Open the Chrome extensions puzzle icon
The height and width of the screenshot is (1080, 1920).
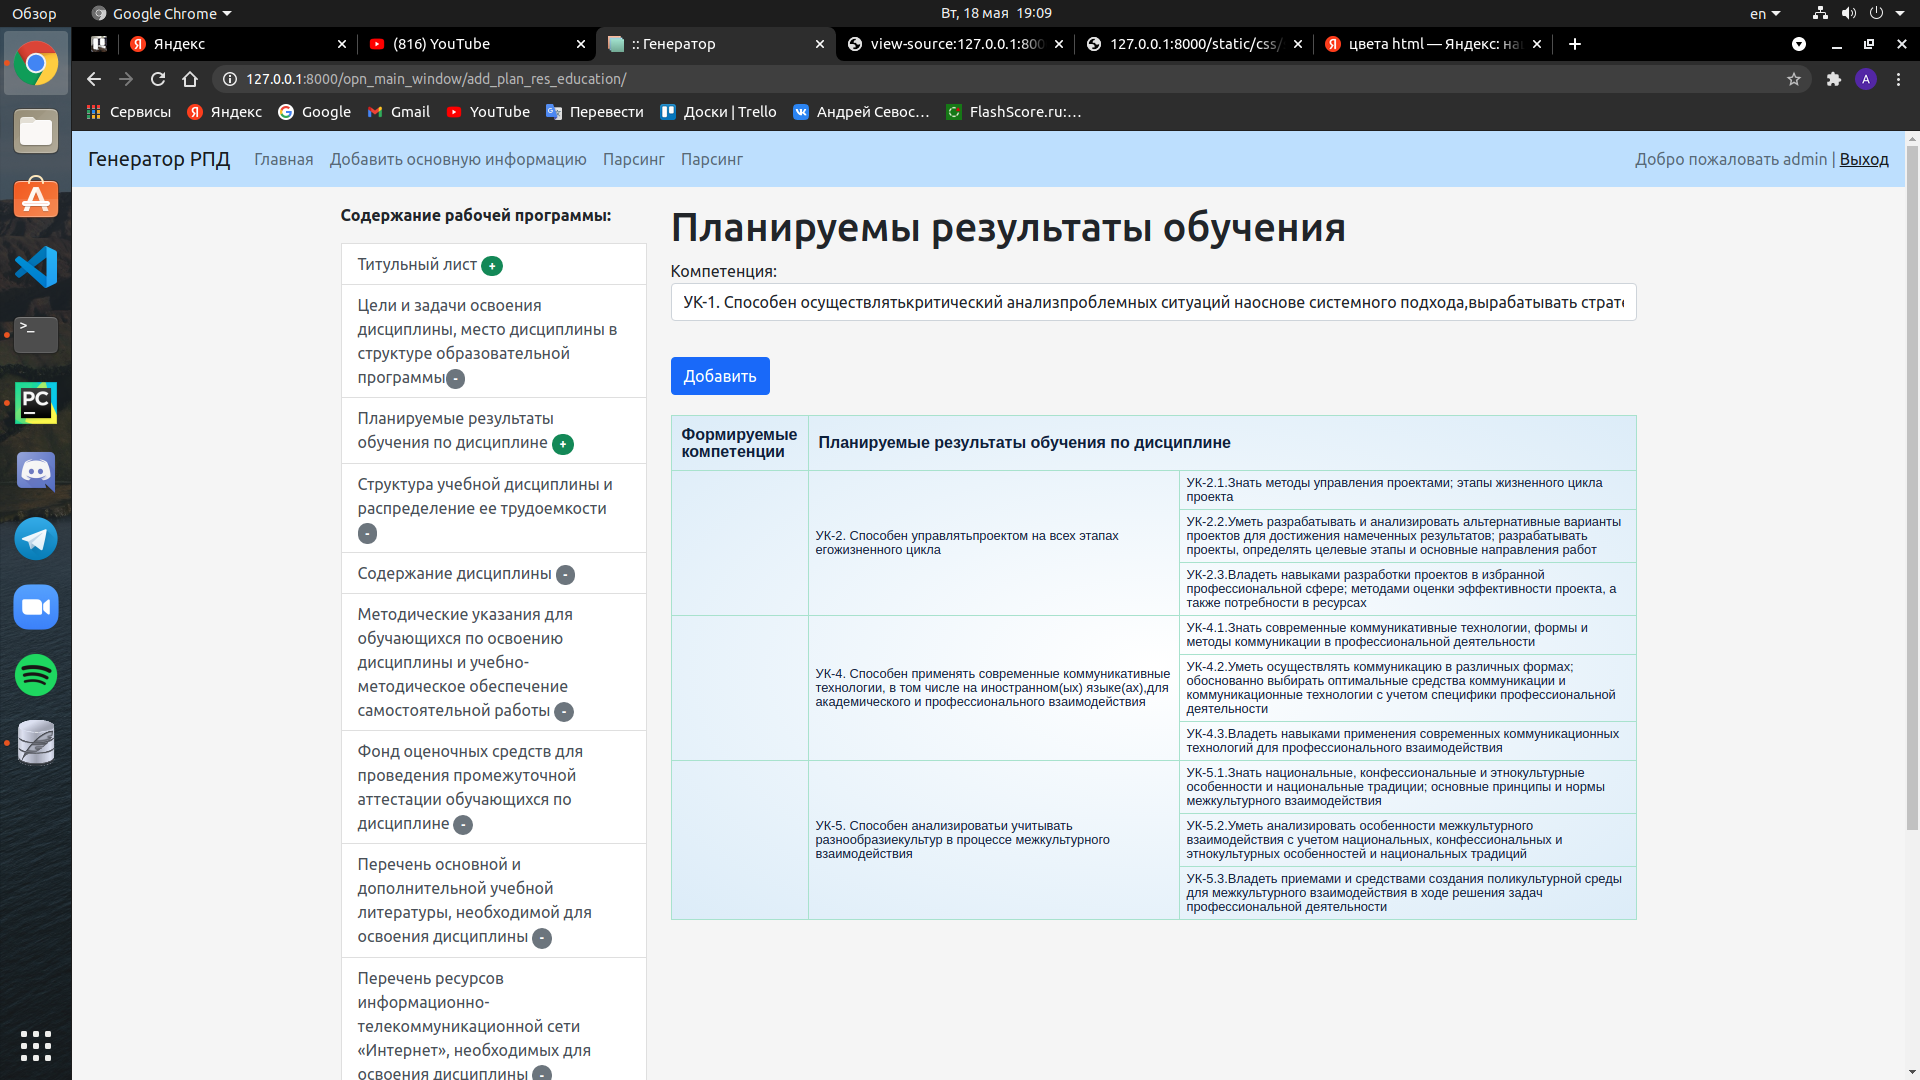[x=1833, y=79]
